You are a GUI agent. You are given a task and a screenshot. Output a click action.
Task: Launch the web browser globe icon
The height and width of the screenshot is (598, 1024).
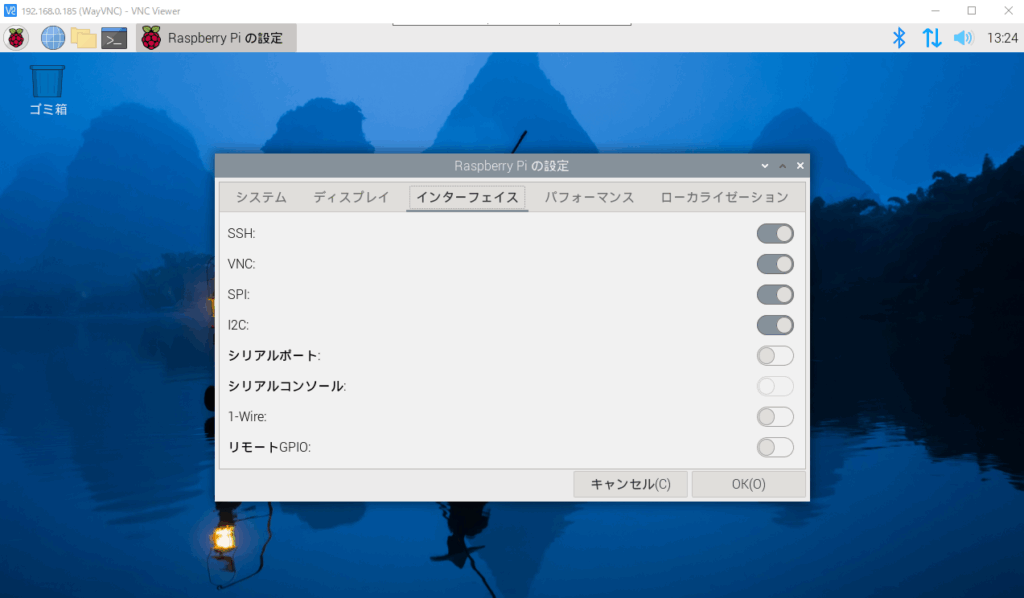click(x=52, y=38)
